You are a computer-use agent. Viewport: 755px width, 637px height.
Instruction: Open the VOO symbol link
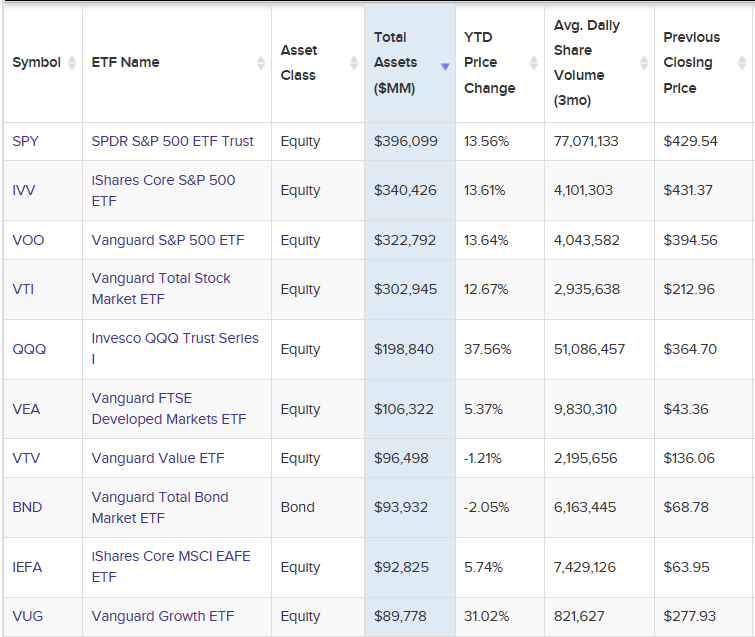click(x=28, y=240)
